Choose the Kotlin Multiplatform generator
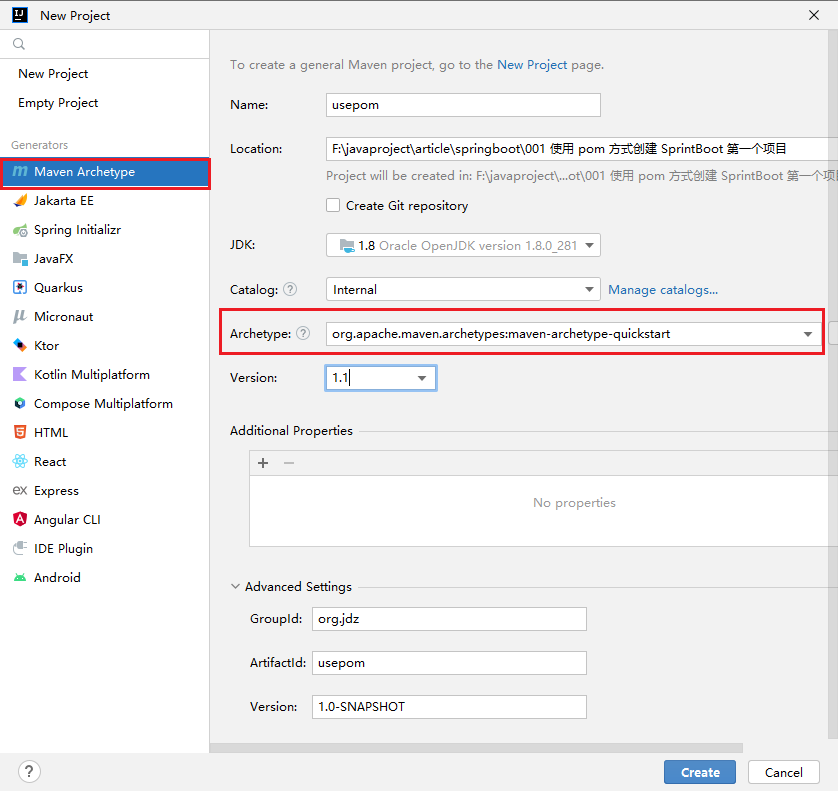The width and height of the screenshot is (838, 791). click(x=105, y=375)
